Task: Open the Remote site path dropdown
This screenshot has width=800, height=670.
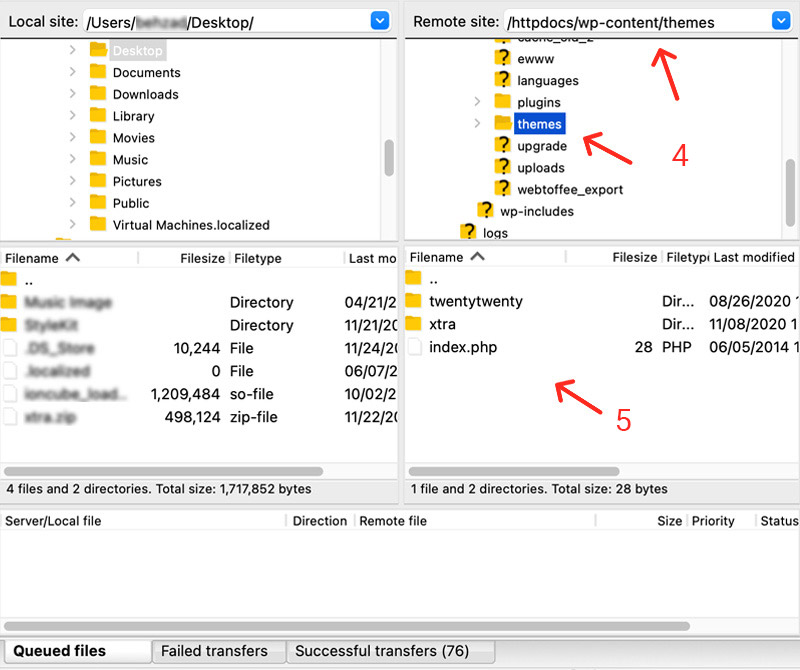Action: tap(781, 20)
